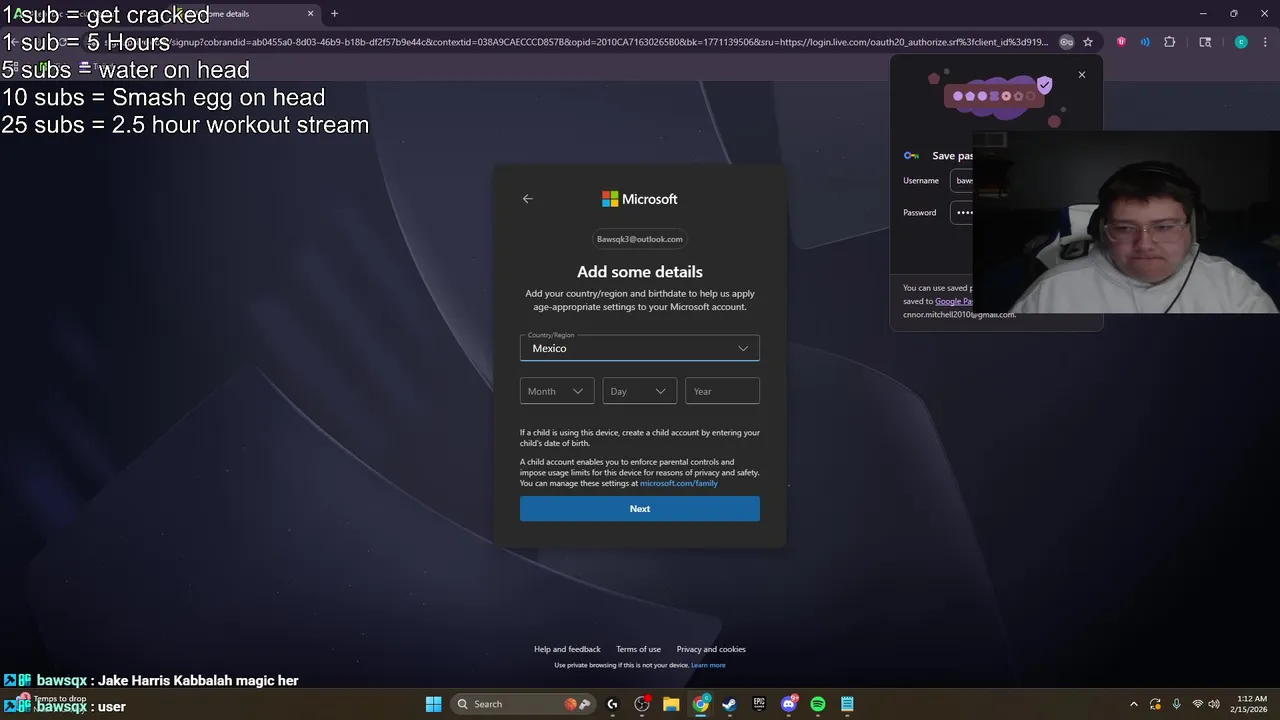
Task: Open Notepad from taskbar
Action: 847,704
